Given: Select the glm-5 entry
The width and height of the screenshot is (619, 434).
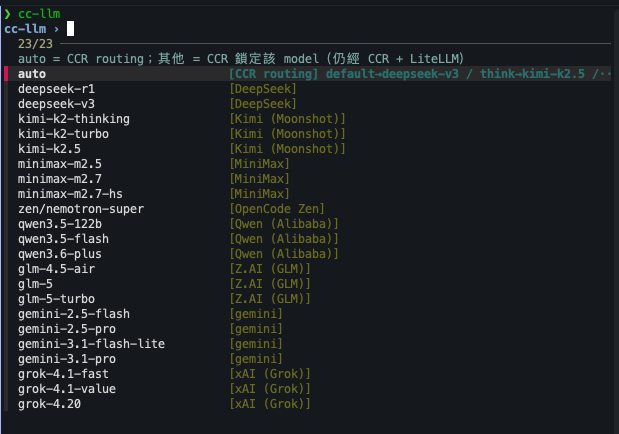Looking at the screenshot, I should (310, 284).
